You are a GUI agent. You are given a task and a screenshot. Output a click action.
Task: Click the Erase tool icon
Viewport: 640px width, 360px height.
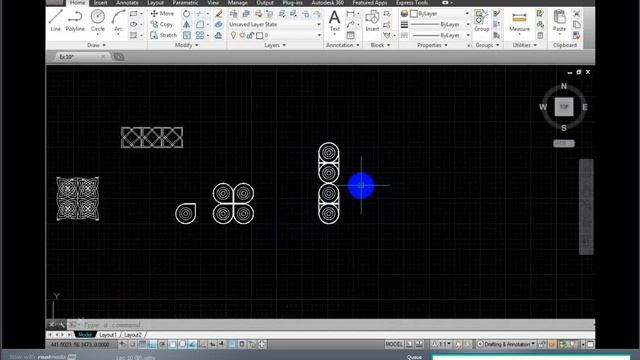218,13
